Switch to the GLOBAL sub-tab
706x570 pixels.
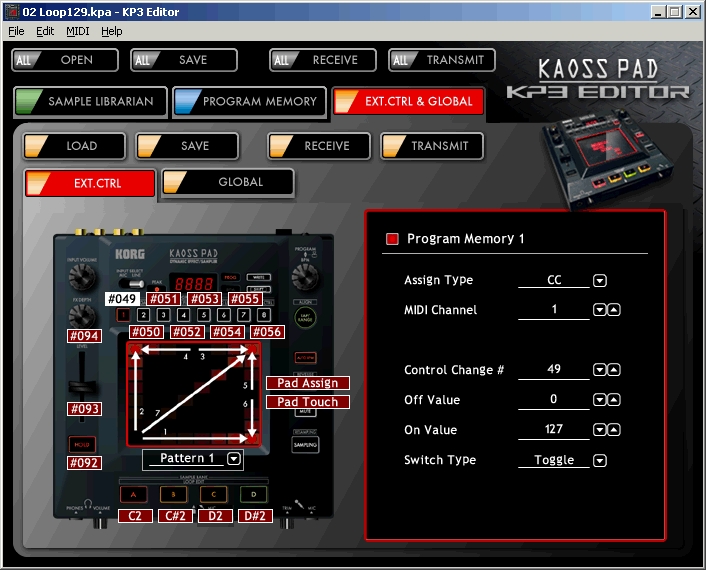(228, 182)
